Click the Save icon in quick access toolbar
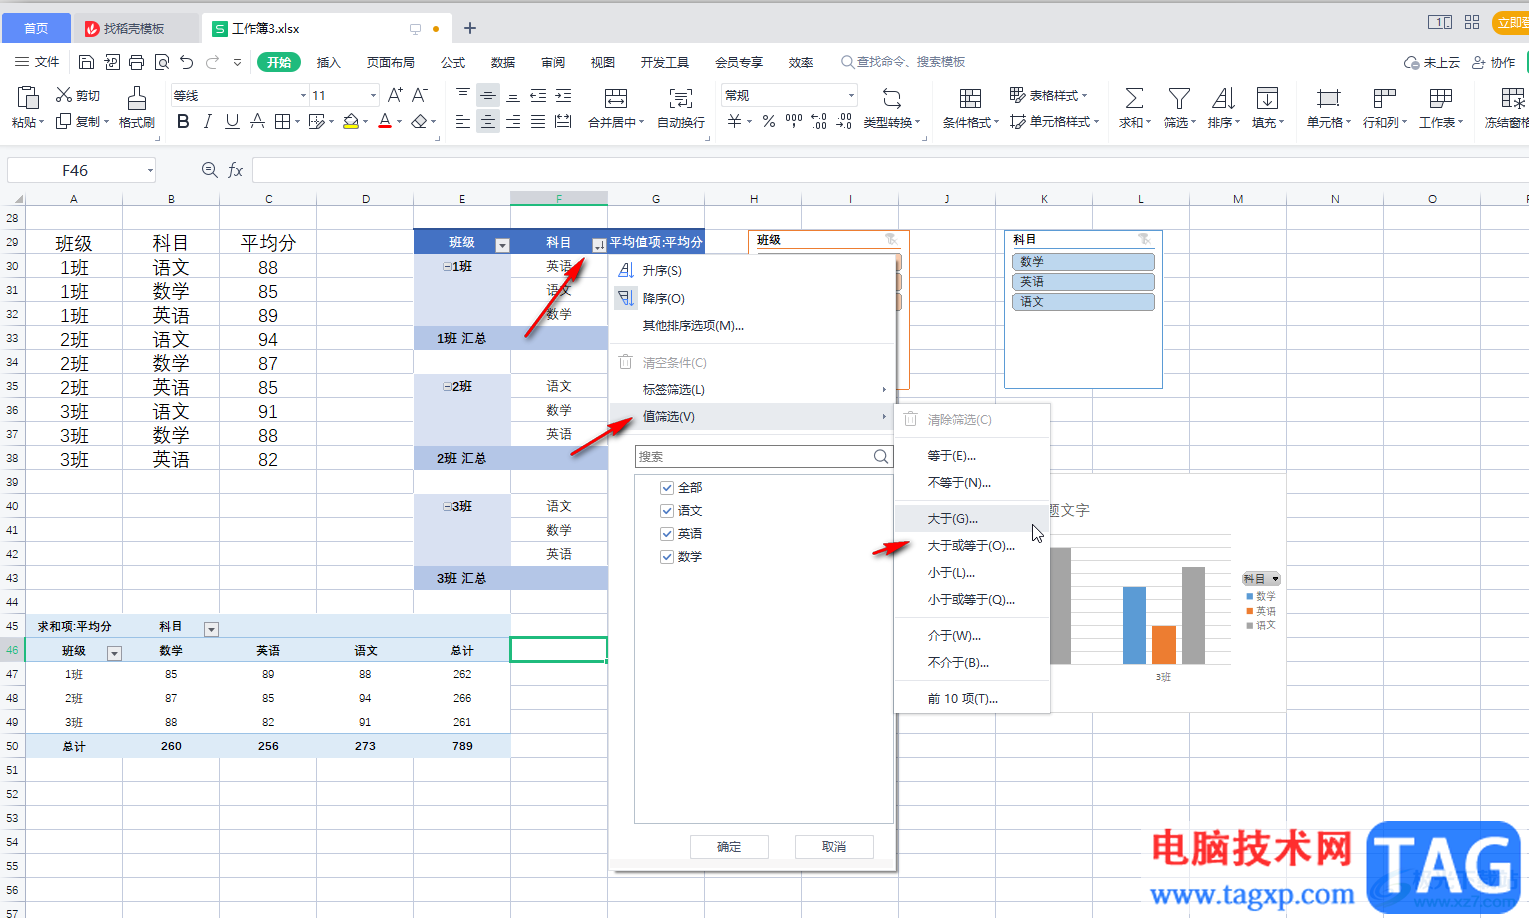 (86, 62)
